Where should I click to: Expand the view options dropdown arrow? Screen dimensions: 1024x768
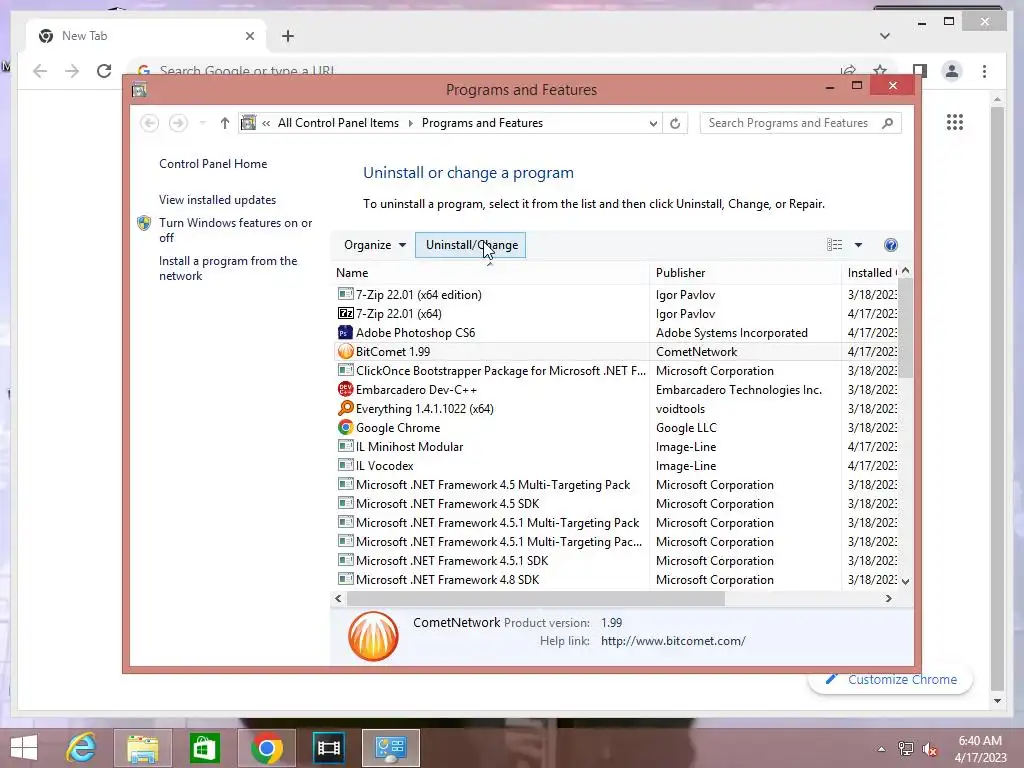coord(858,245)
